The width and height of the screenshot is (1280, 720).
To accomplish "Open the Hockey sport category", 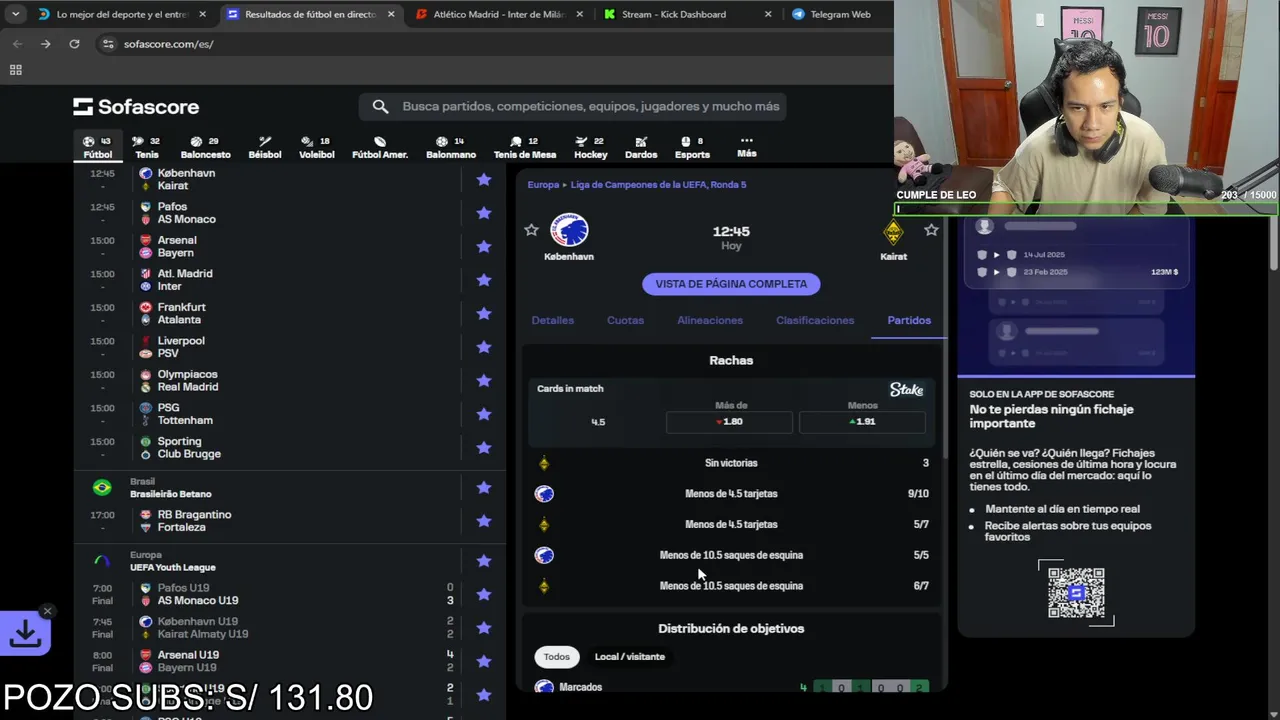I will tap(591, 147).
